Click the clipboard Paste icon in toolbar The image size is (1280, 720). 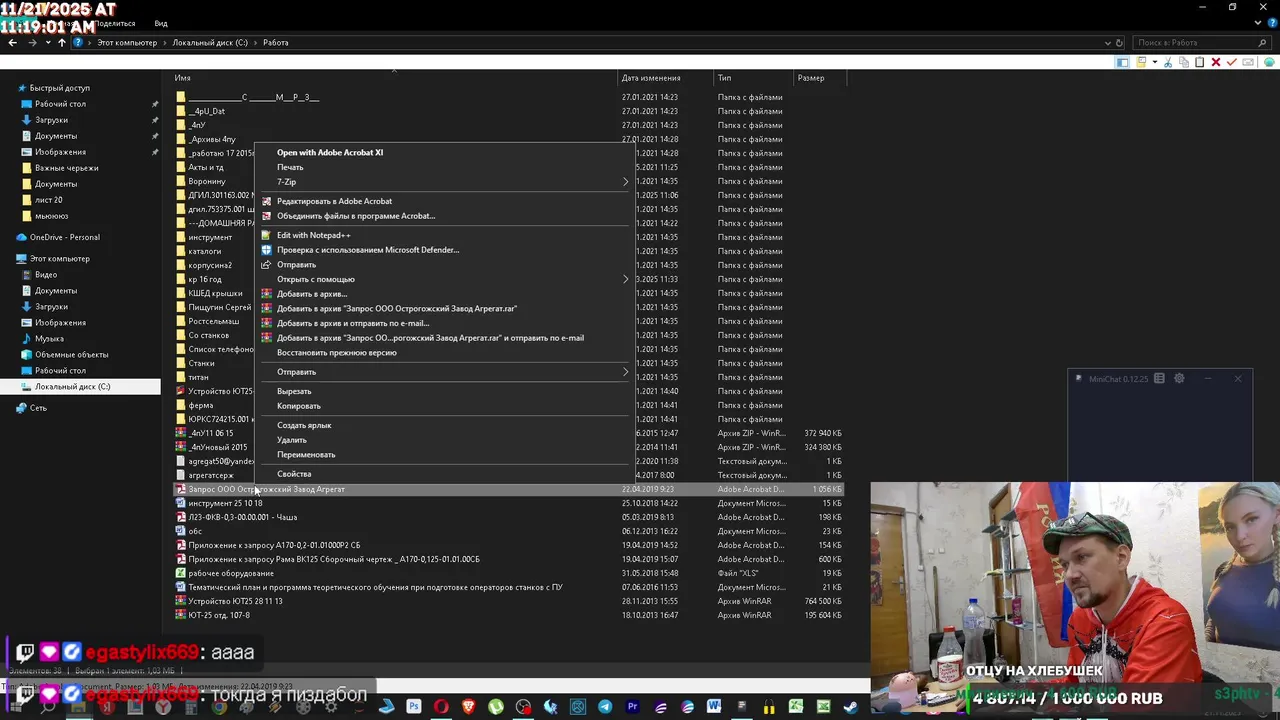point(1200,62)
